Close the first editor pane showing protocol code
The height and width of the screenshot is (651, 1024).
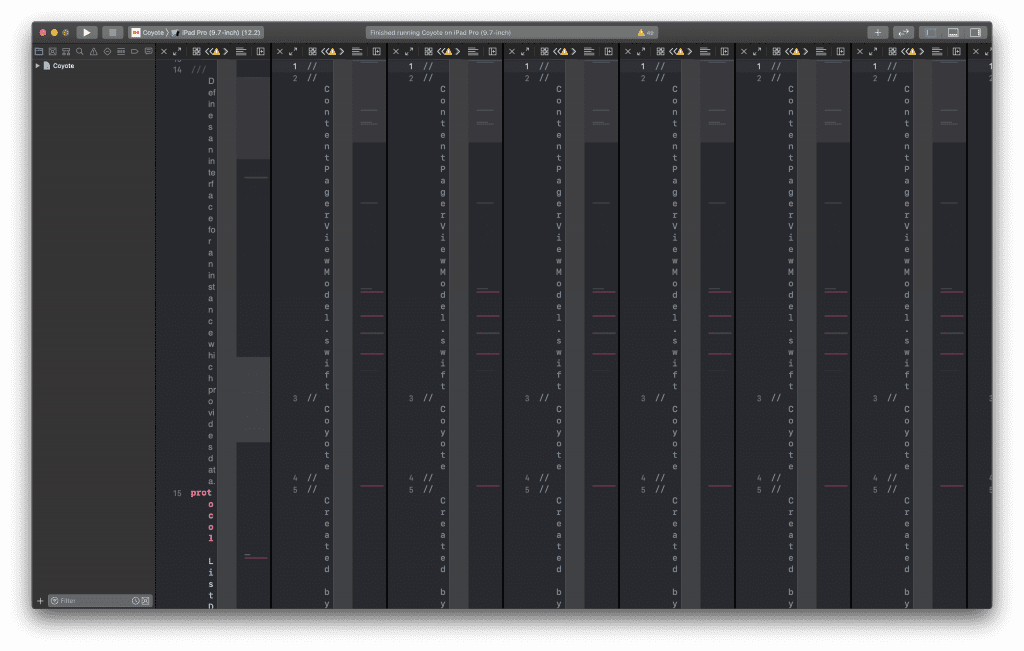164,52
